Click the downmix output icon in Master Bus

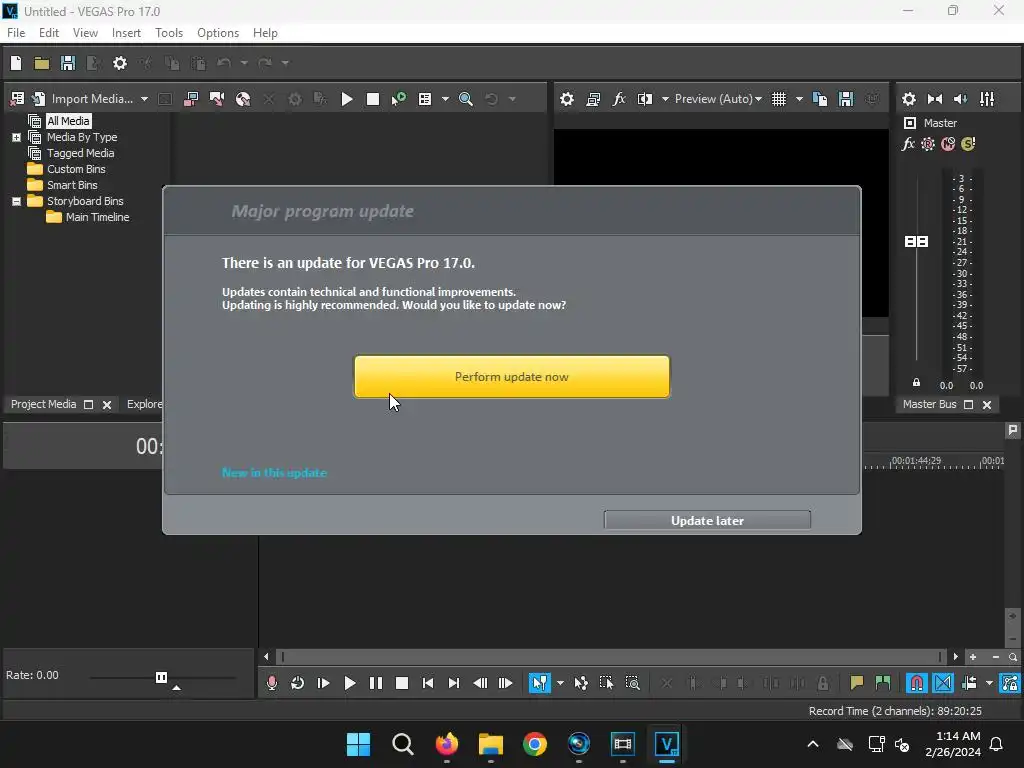click(x=935, y=99)
